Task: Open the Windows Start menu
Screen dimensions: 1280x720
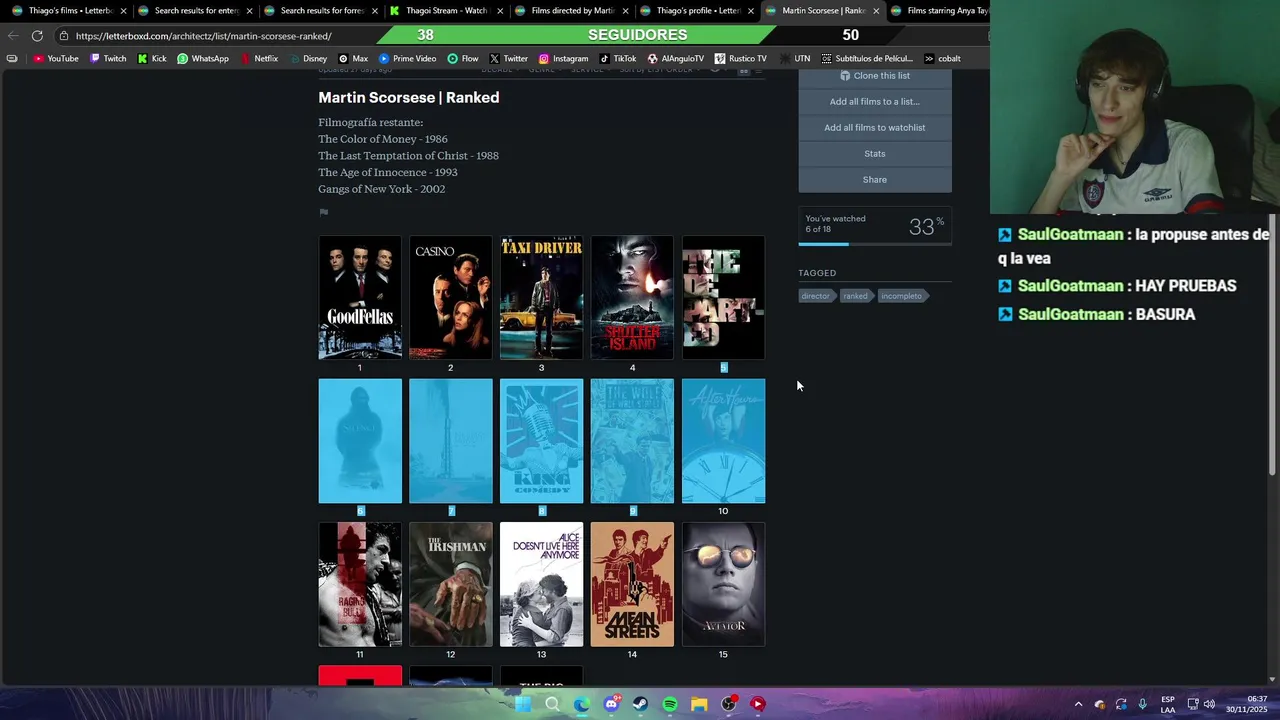Action: (x=522, y=704)
